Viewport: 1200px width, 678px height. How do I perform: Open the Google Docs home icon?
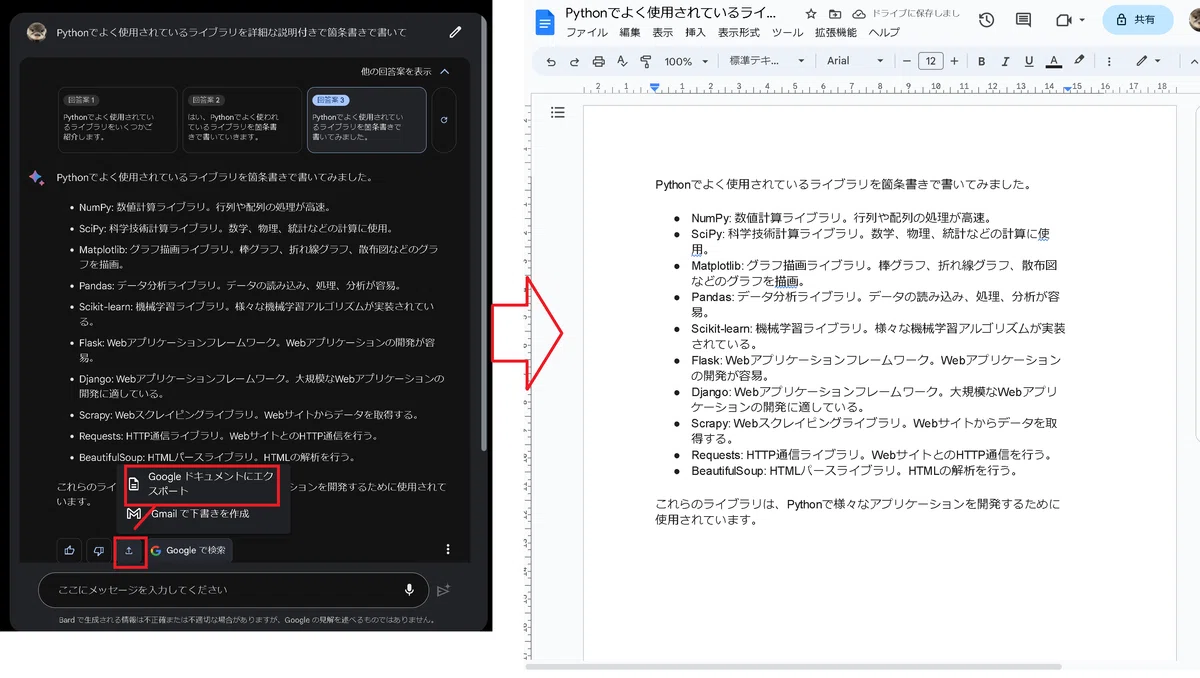point(545,22)
